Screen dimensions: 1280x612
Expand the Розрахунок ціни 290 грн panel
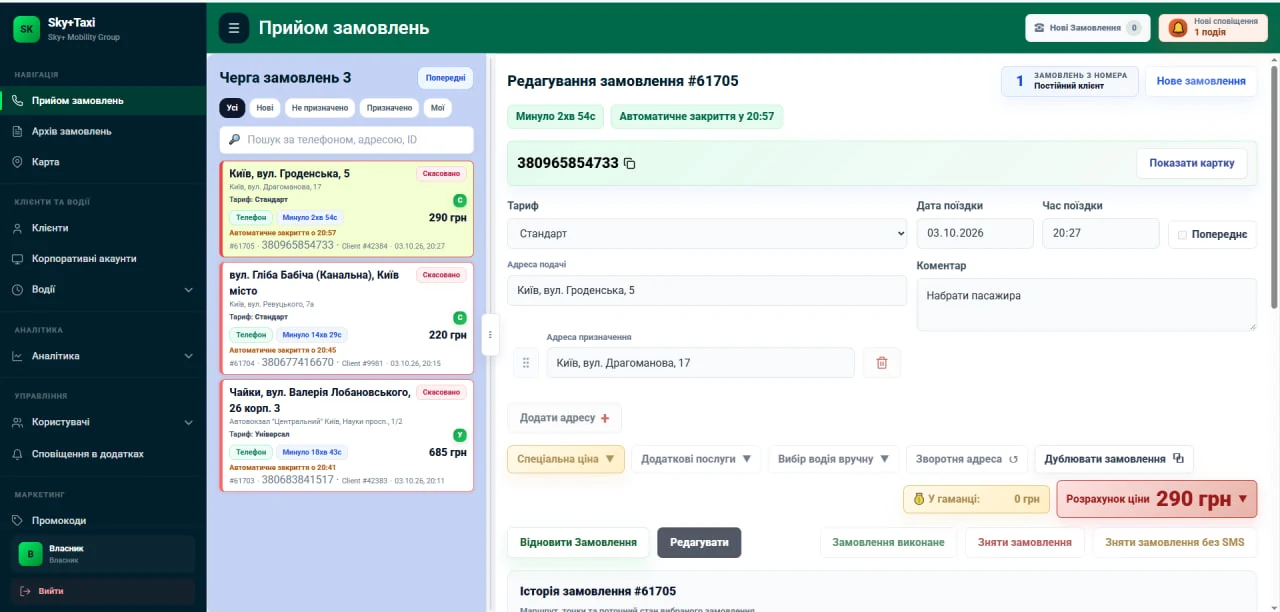tap(1157, 499)
